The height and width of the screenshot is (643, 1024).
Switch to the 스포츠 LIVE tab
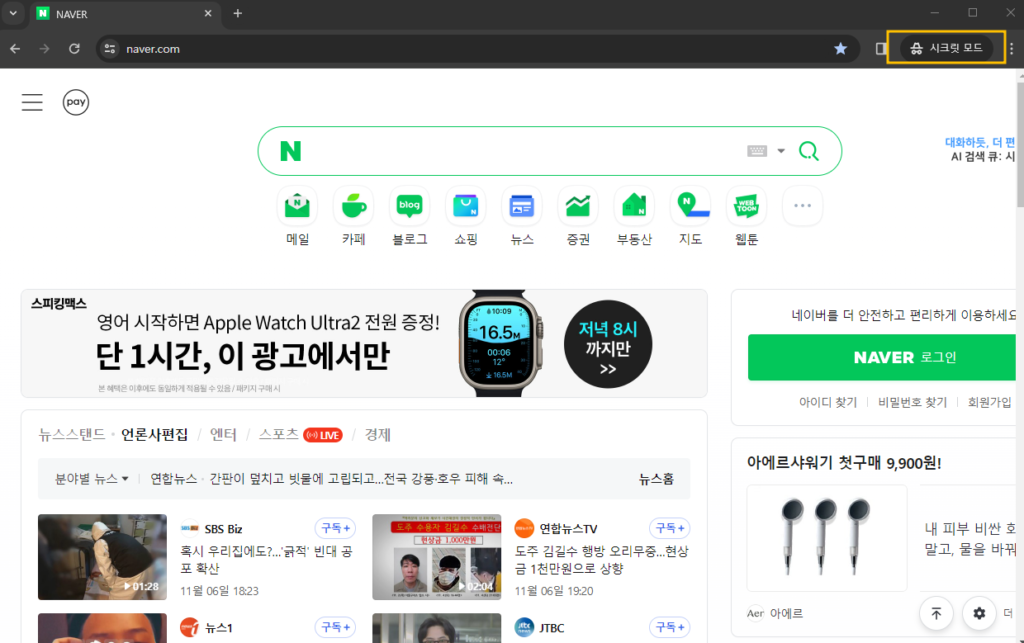(300, 435)
